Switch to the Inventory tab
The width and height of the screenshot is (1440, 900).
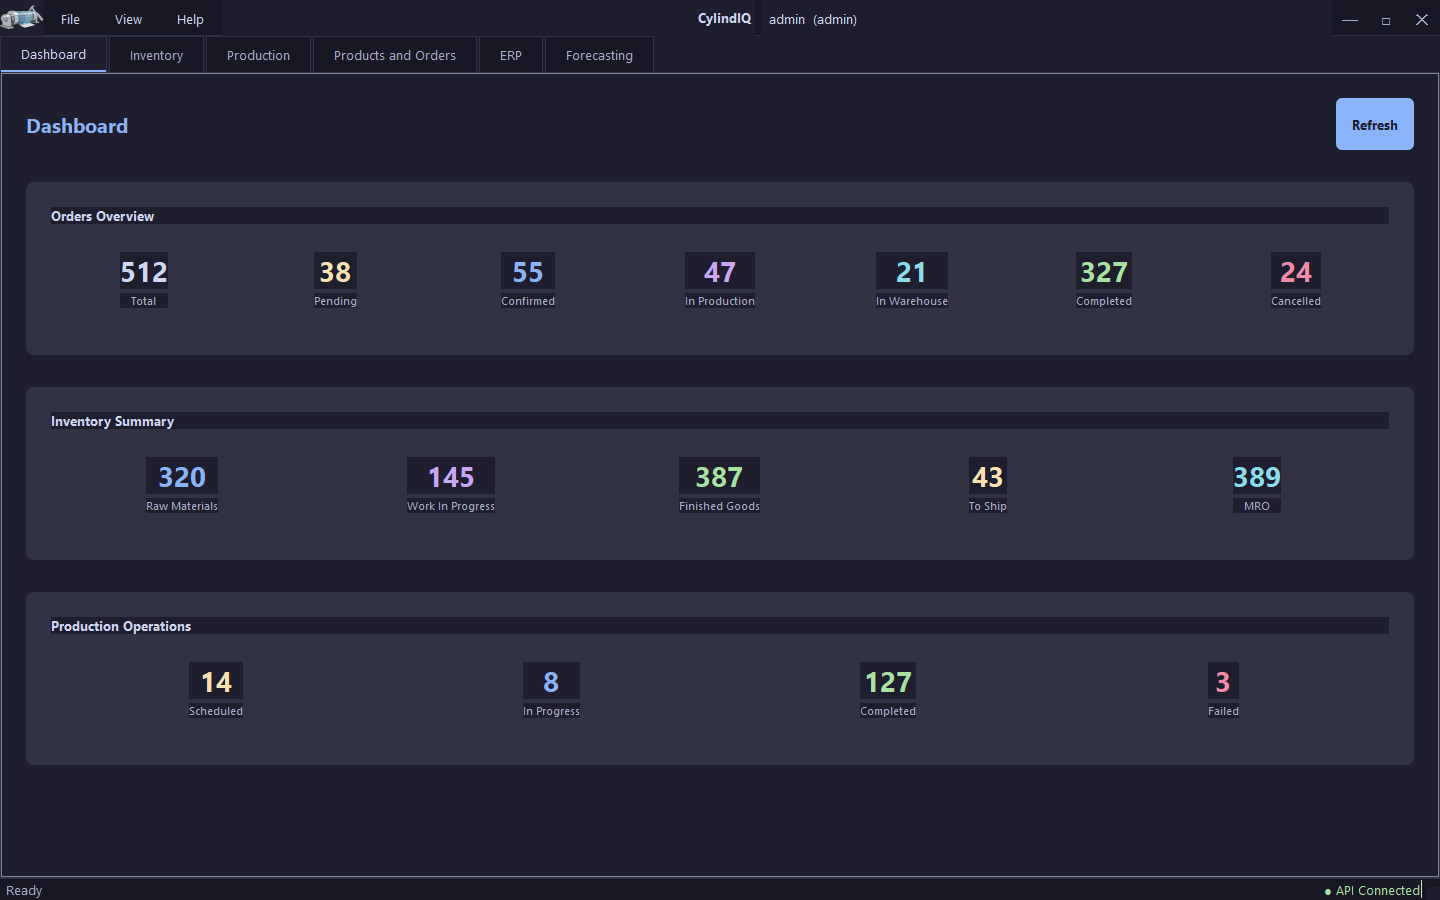156,56
